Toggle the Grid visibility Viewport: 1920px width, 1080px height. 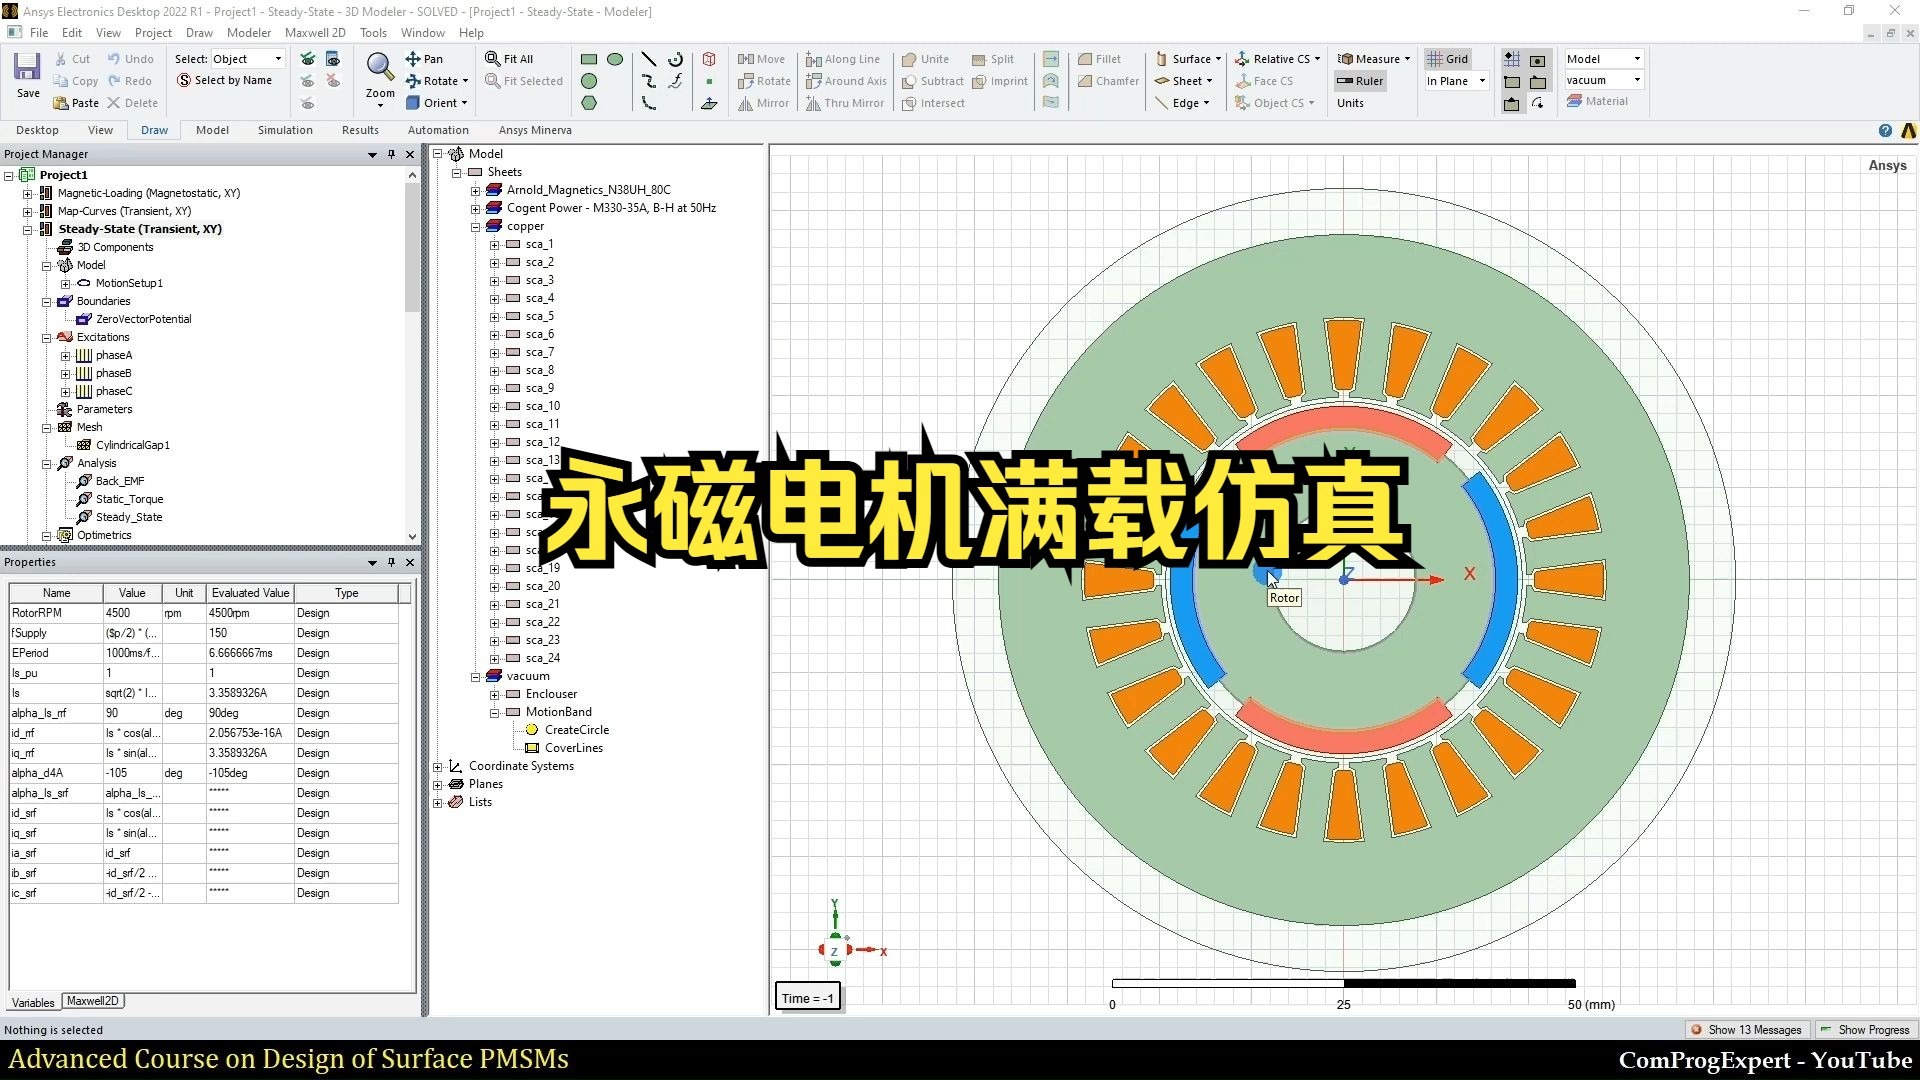1448,58
